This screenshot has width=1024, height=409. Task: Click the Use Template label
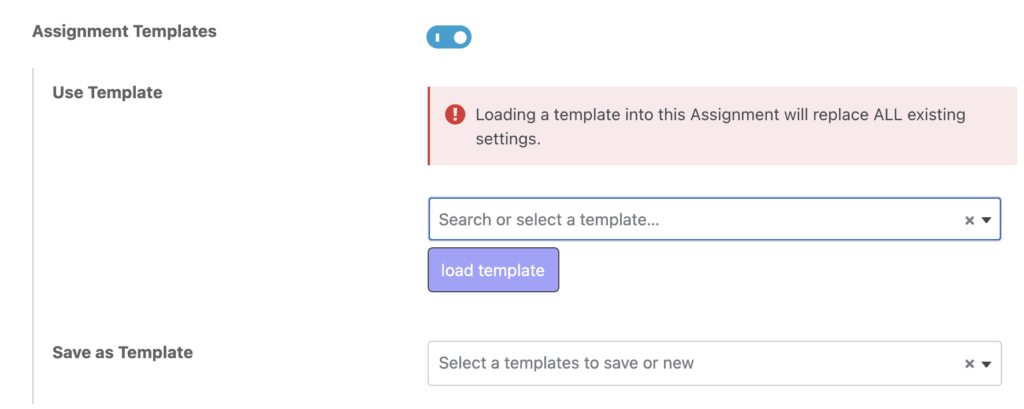107,93
